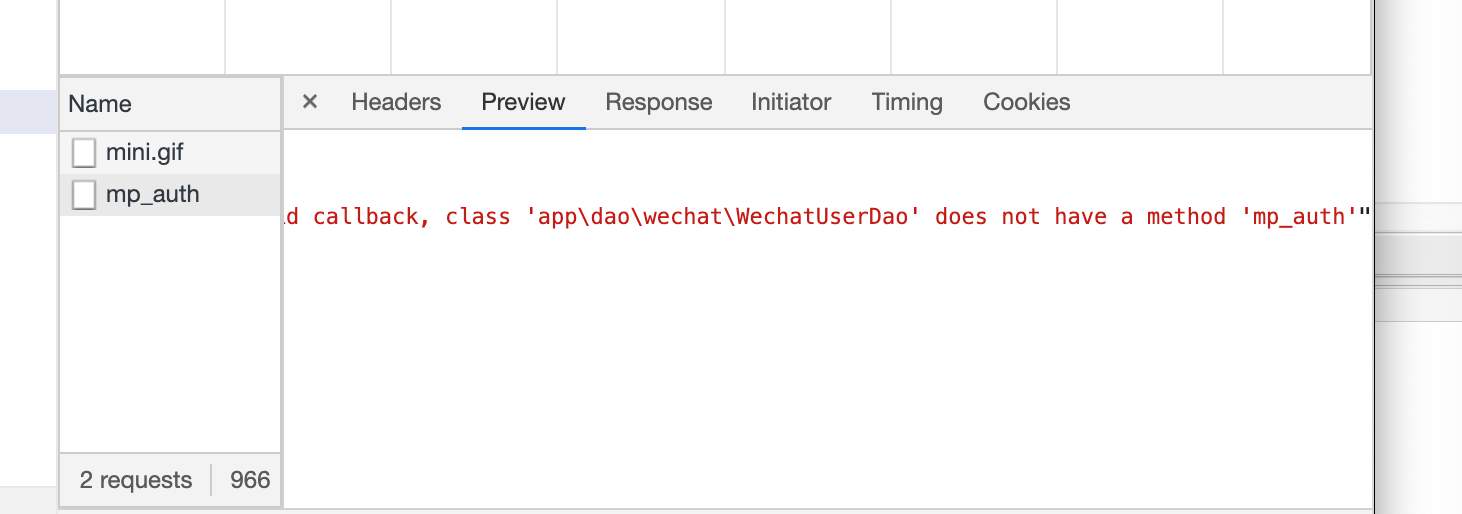The image size is (1462, 514).
Task: Click 'WechatUserDao' in the red error message
Action: pyautogui.click(x=827, y=216)
